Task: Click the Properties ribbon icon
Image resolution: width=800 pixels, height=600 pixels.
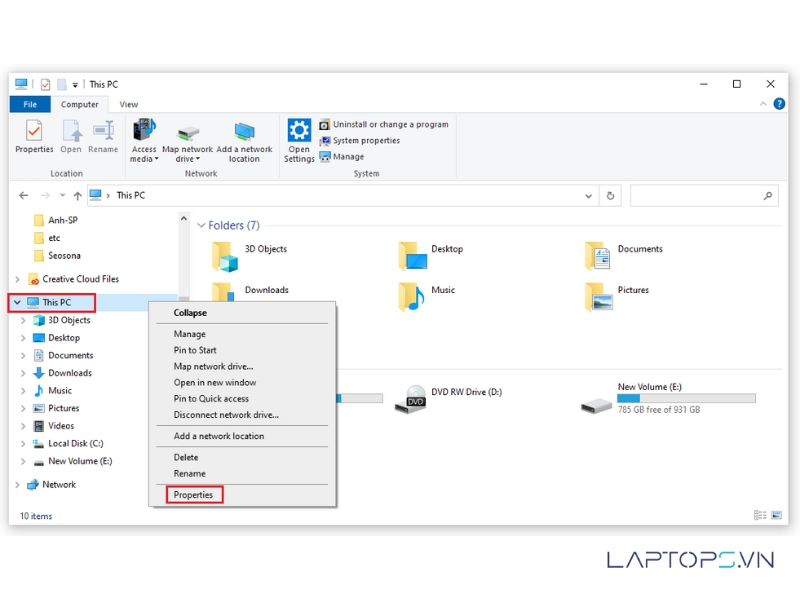Action: click(x=34, y=131)
